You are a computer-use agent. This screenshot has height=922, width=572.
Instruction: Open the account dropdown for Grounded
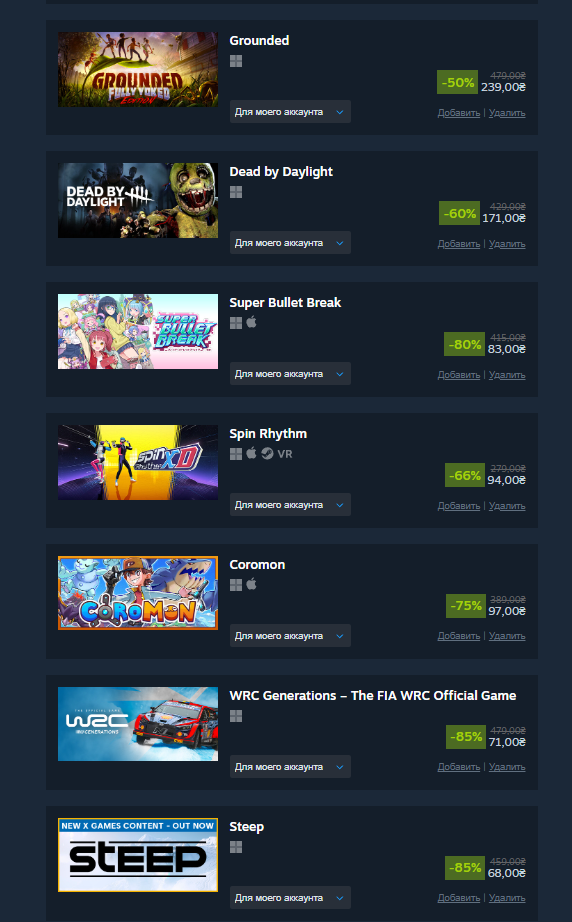click(290, 112)
